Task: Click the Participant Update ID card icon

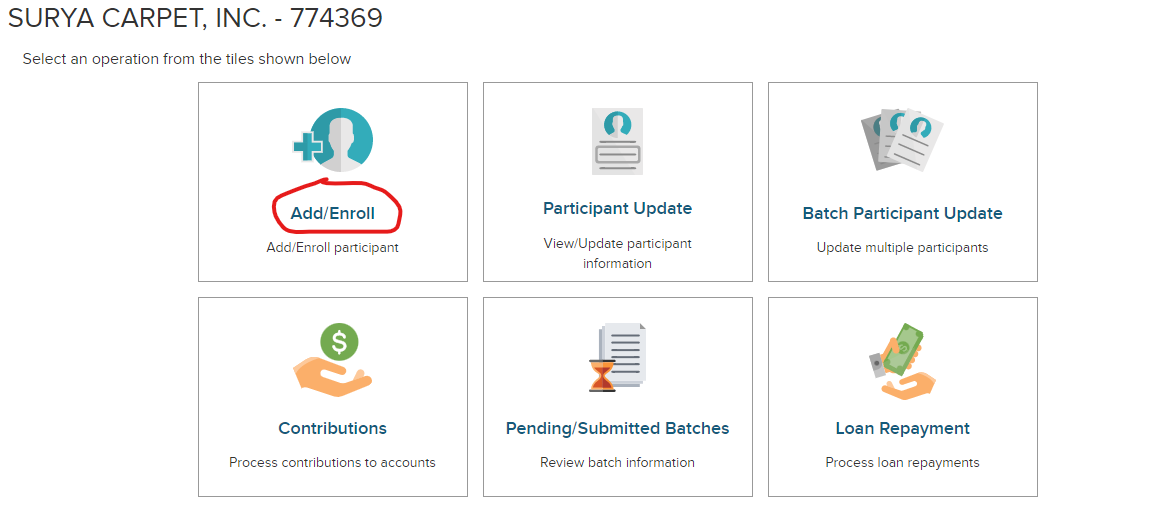Action: tap(617, 142)
